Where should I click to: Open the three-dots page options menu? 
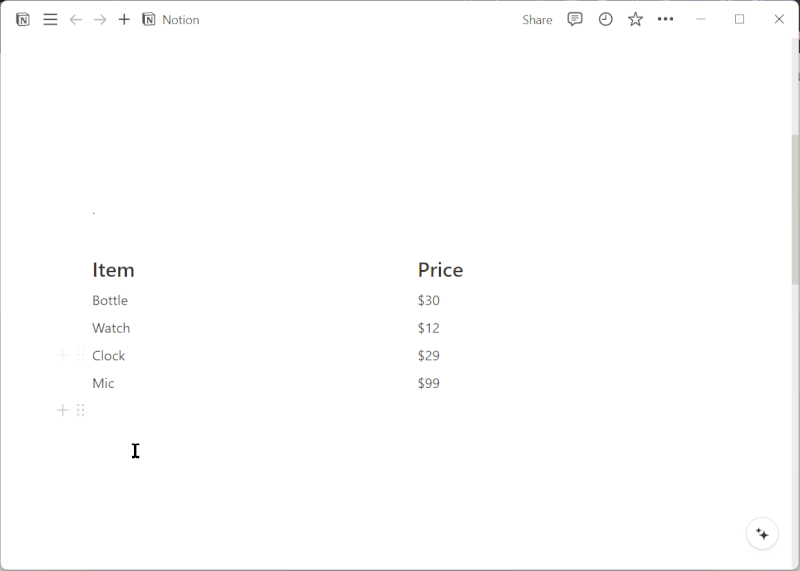tap(665, 19)
